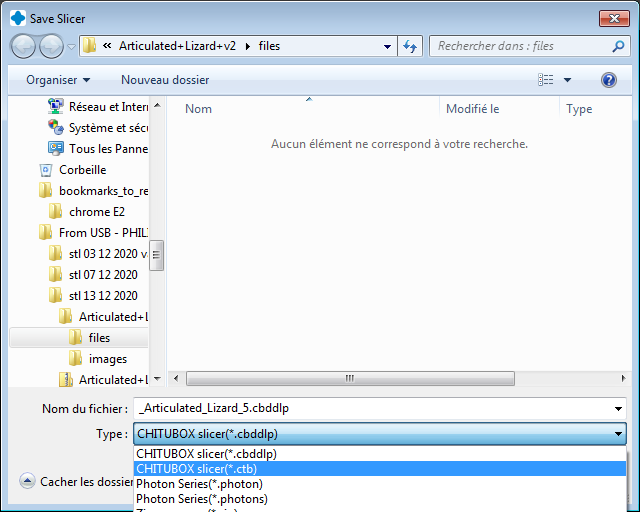Select the zipped Articulated+L archive item
Screen dimensions: 640x512
pos(103,380)
